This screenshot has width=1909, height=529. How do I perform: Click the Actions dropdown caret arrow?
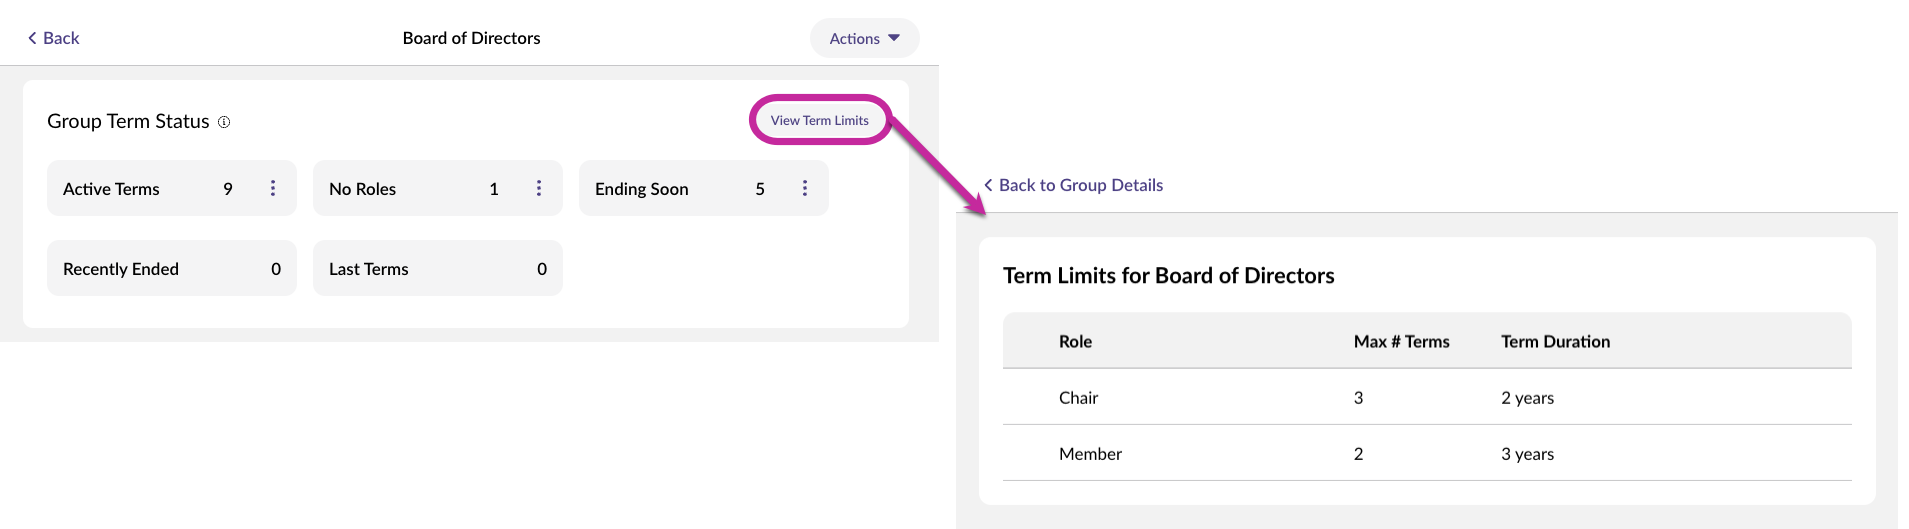coord(894,38)
